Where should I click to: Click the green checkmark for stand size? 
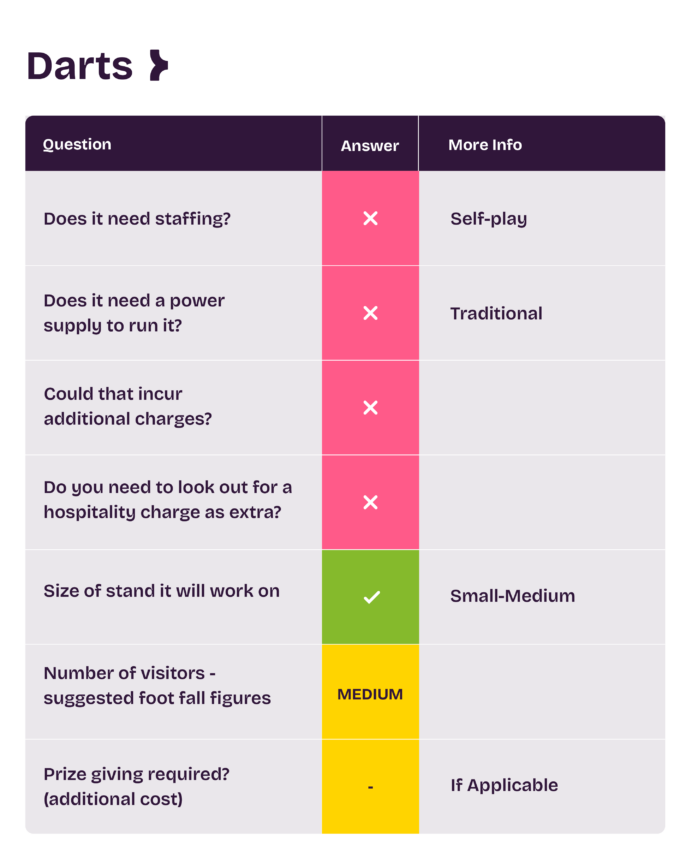[x=370, y=597]
